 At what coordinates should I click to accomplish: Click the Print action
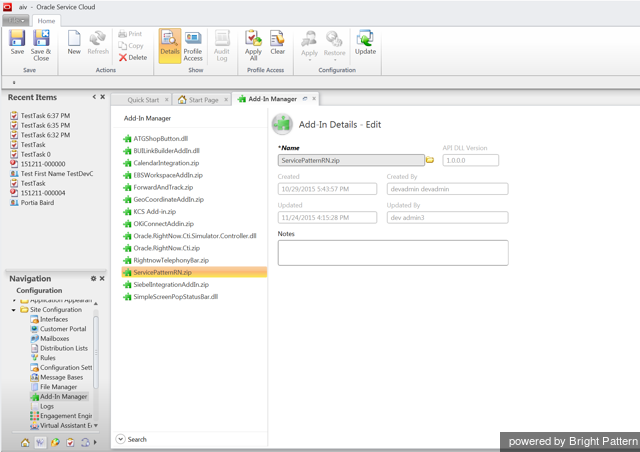click(x=130, y=34)
